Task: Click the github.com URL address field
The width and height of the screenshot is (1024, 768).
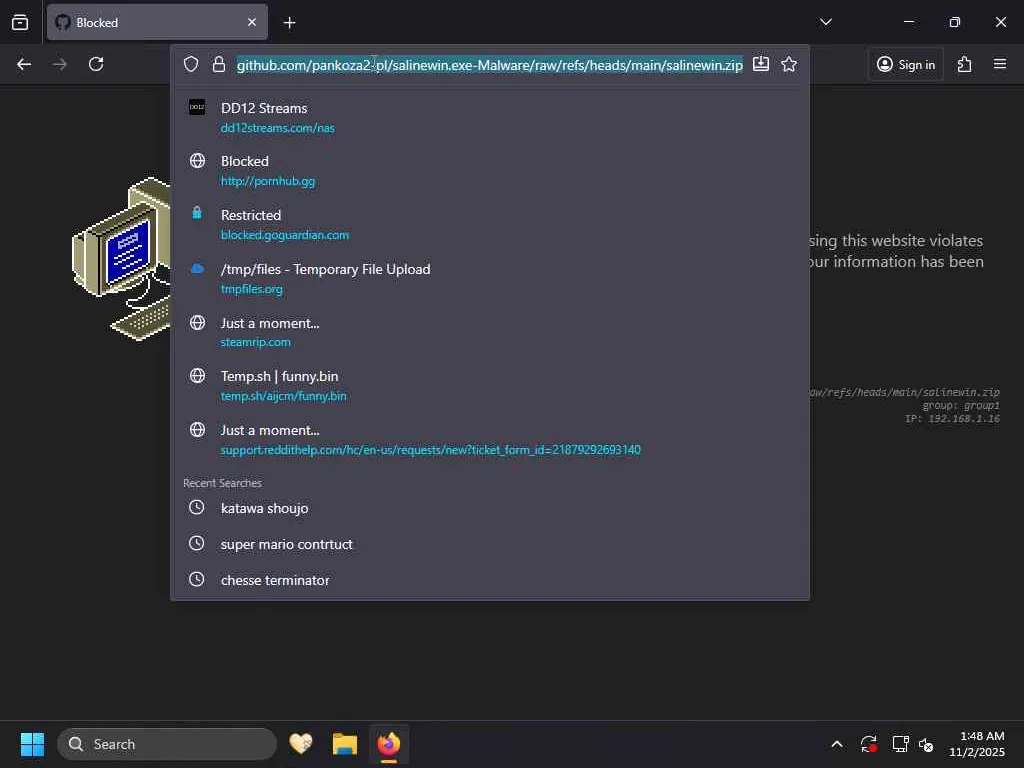Action: click(x=490, y=65)
